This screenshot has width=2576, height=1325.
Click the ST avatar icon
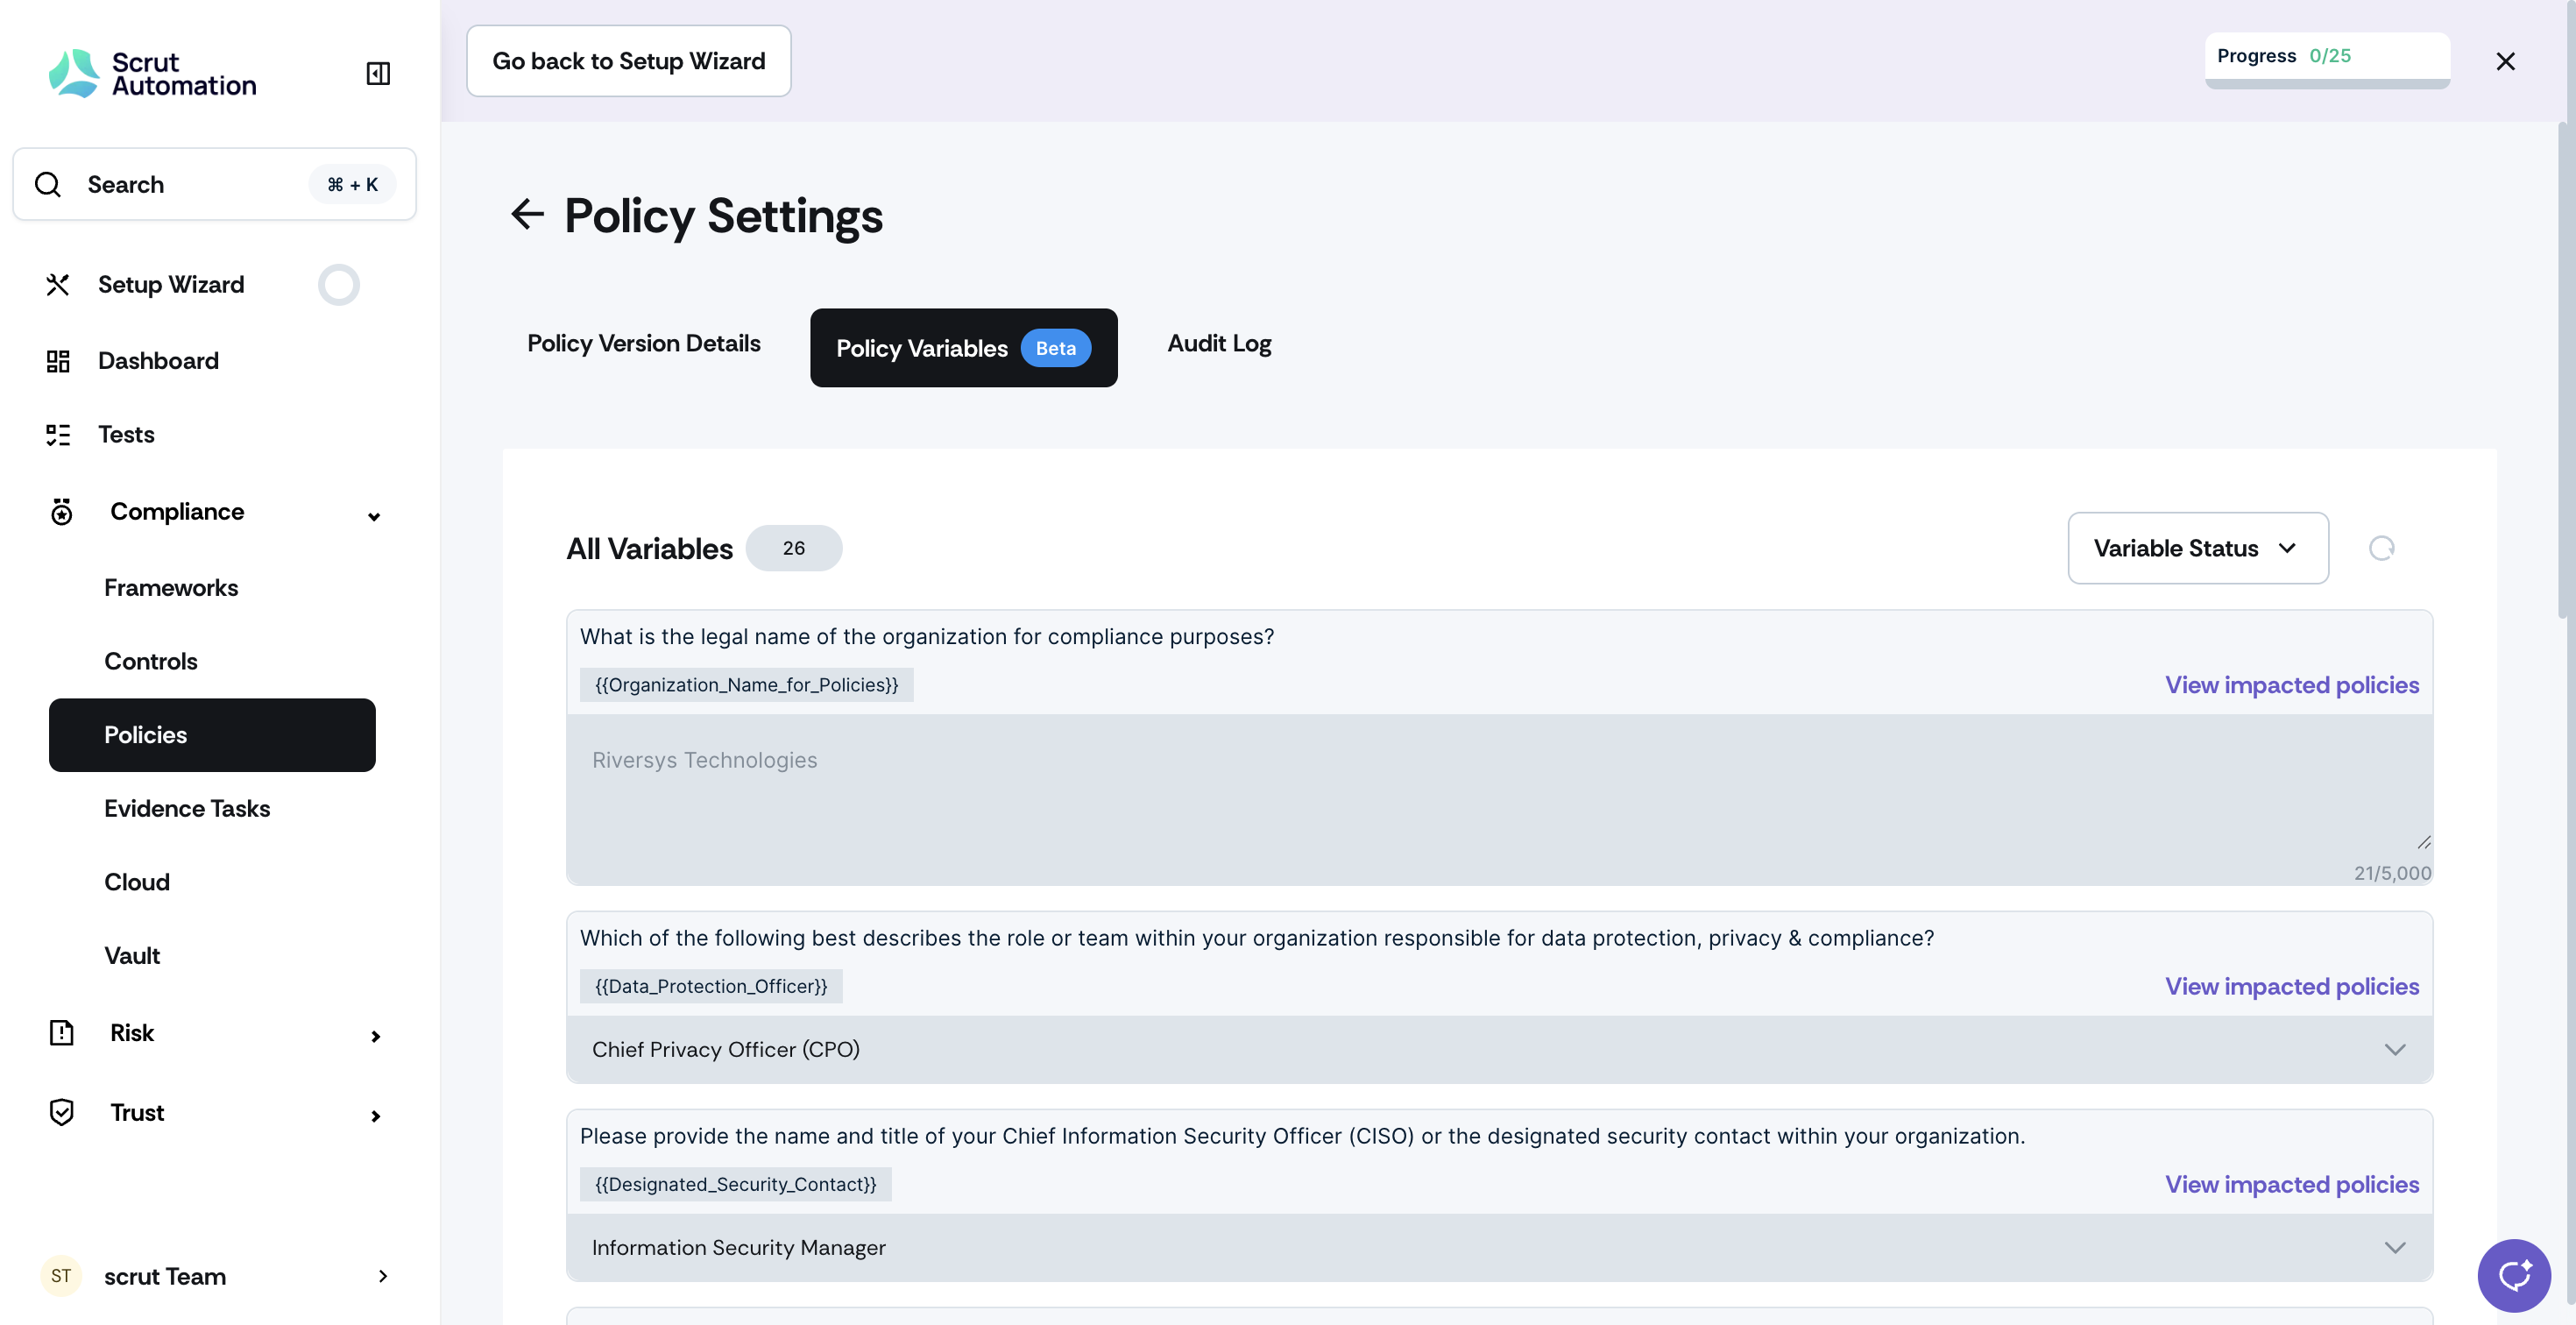pos(61,1276)
